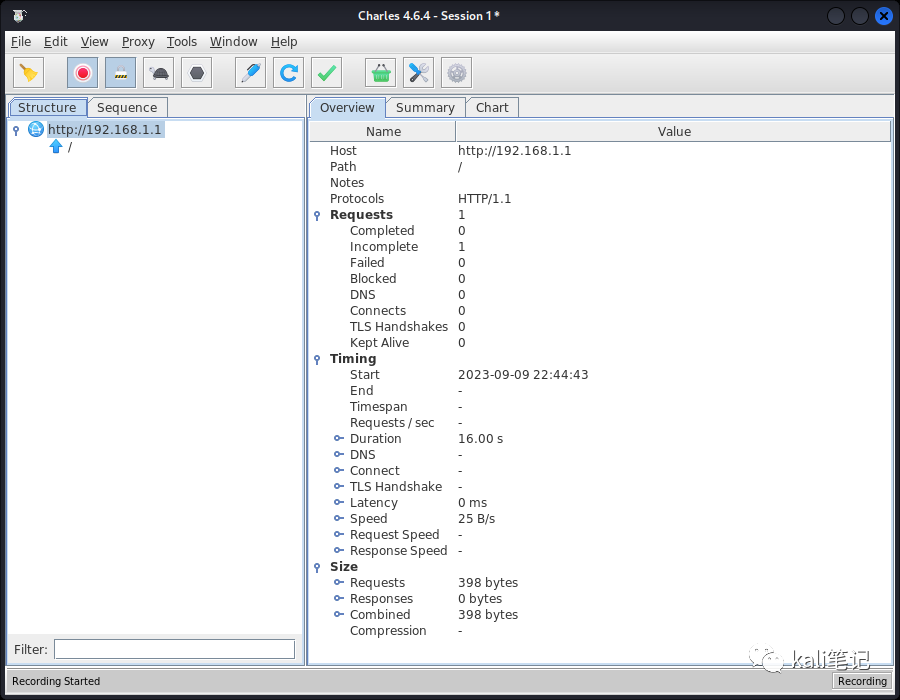
Task: Open the Window menu
Action: (x=233, y=42)
